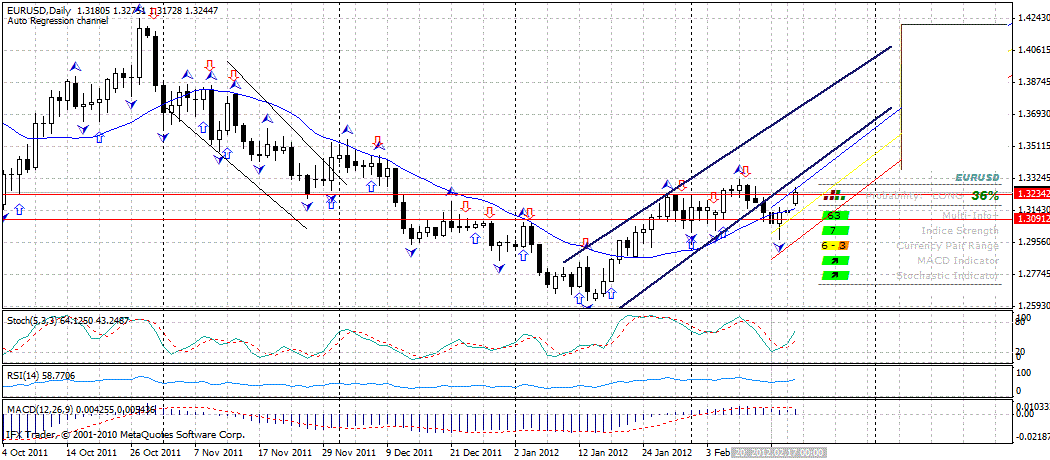Click the 26 Oct 2011 date label
The width and height of the screenshot is (1050, 460).
(x=157, y=453)
